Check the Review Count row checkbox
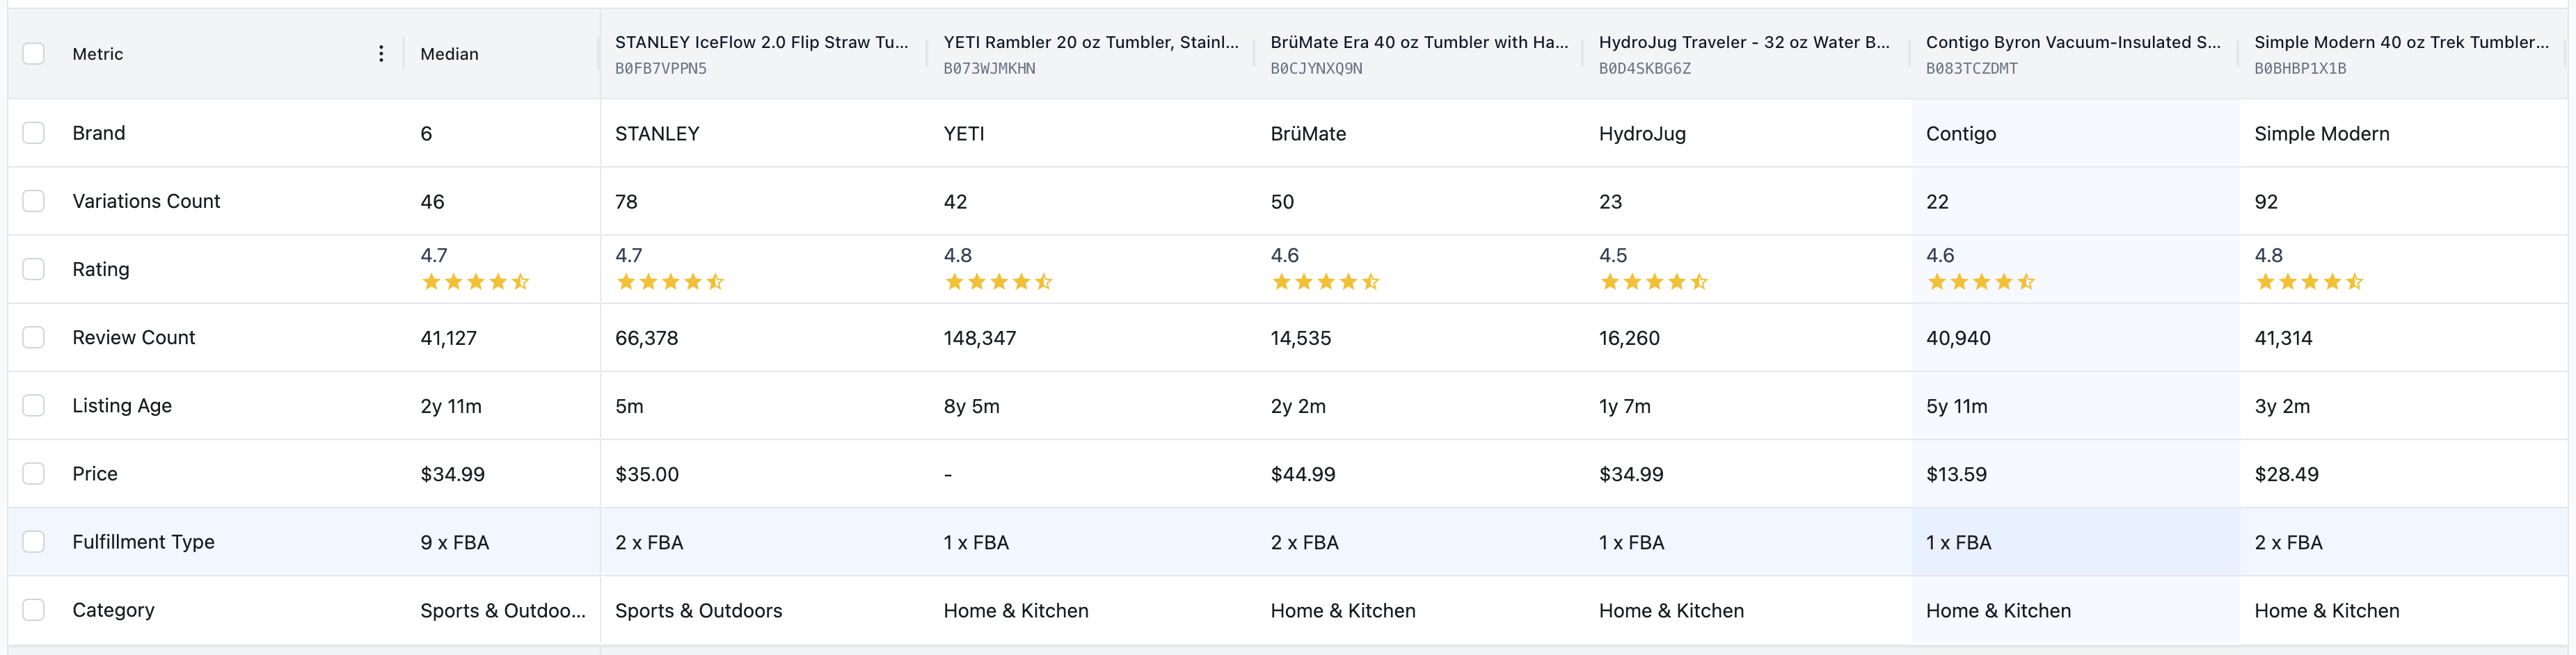The width and height of the screenshot is (2576, 655). tap(33, 336)
